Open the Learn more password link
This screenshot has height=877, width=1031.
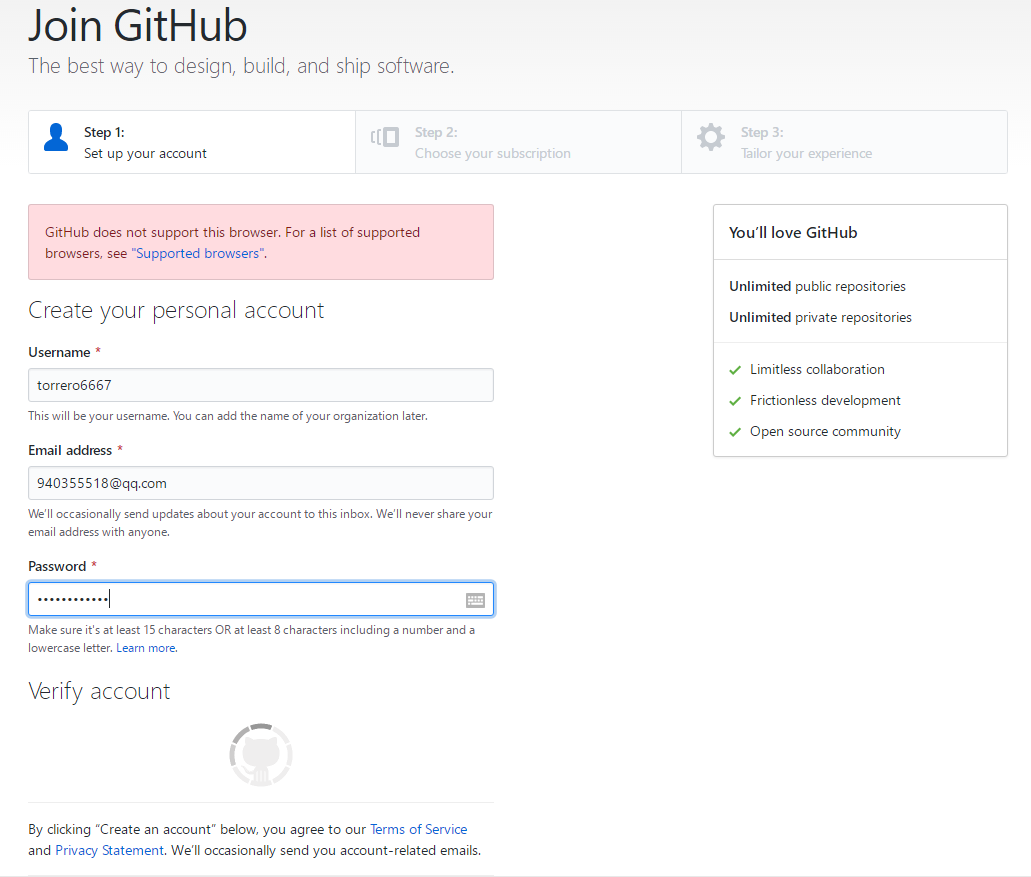tap(146, 648)
